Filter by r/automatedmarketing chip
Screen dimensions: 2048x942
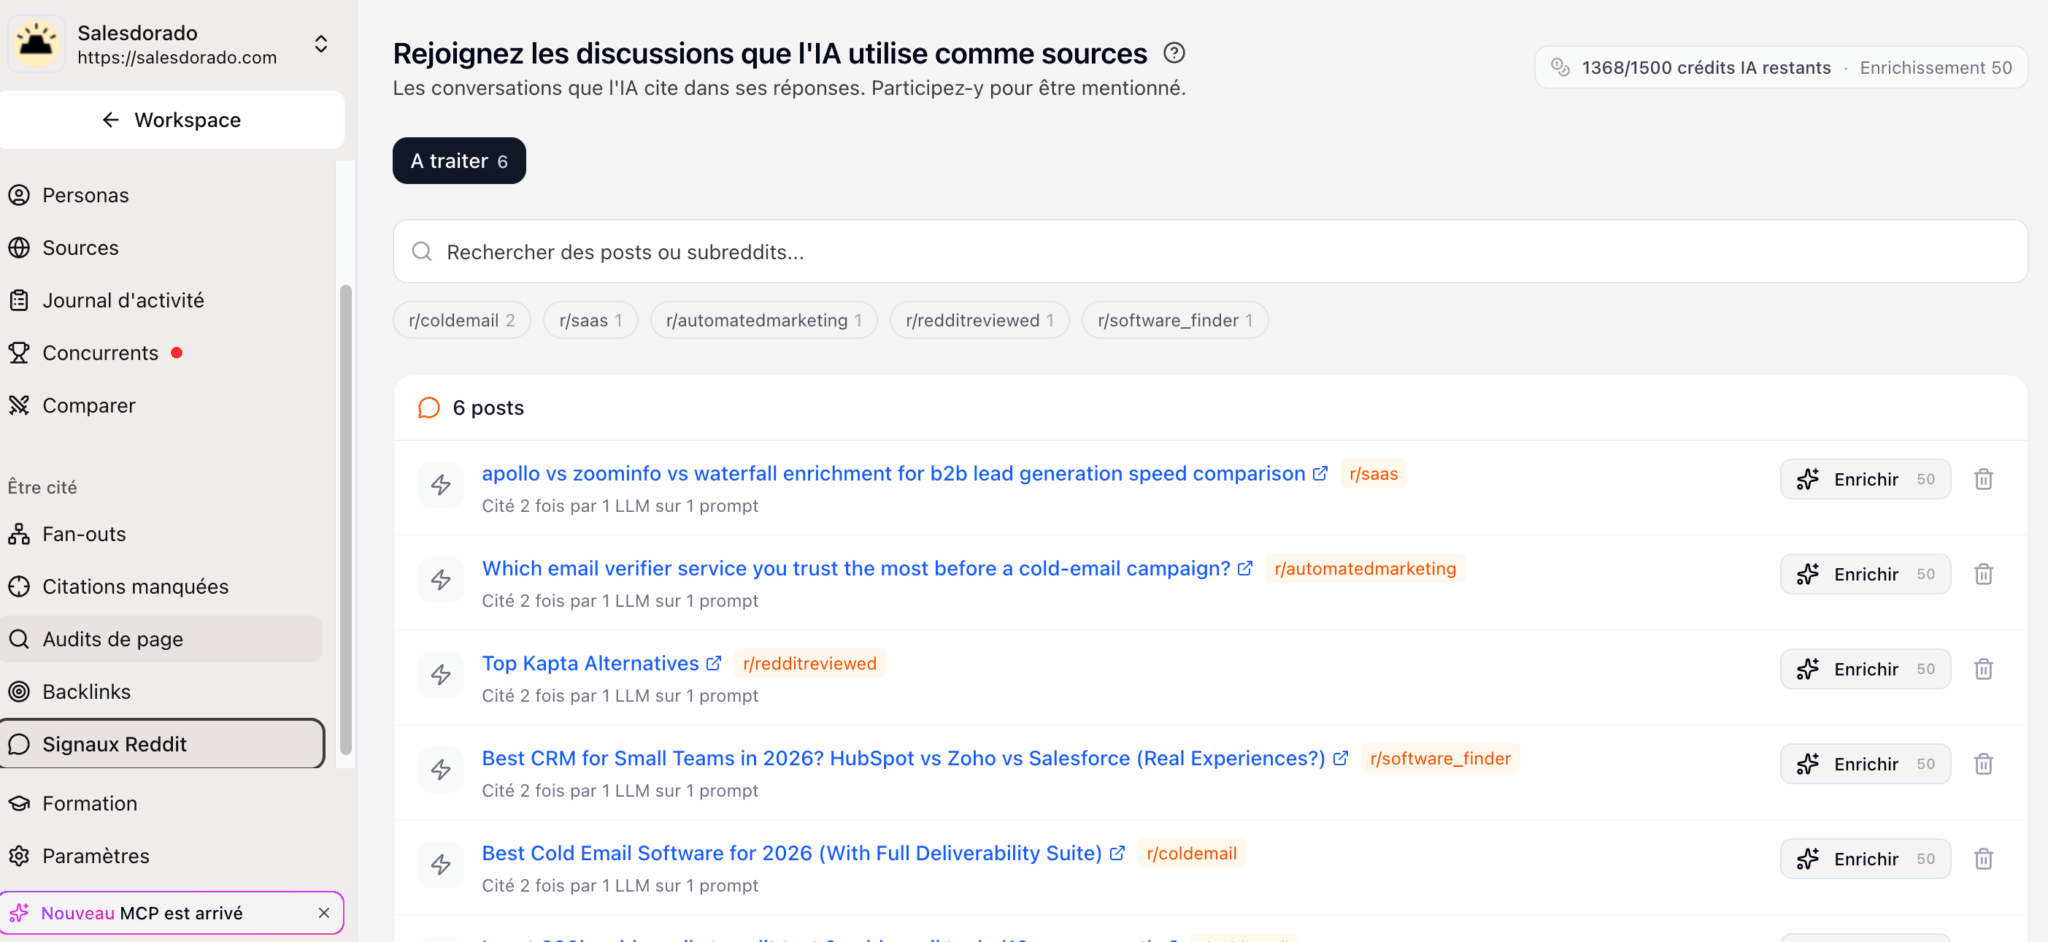pos(764,320)
